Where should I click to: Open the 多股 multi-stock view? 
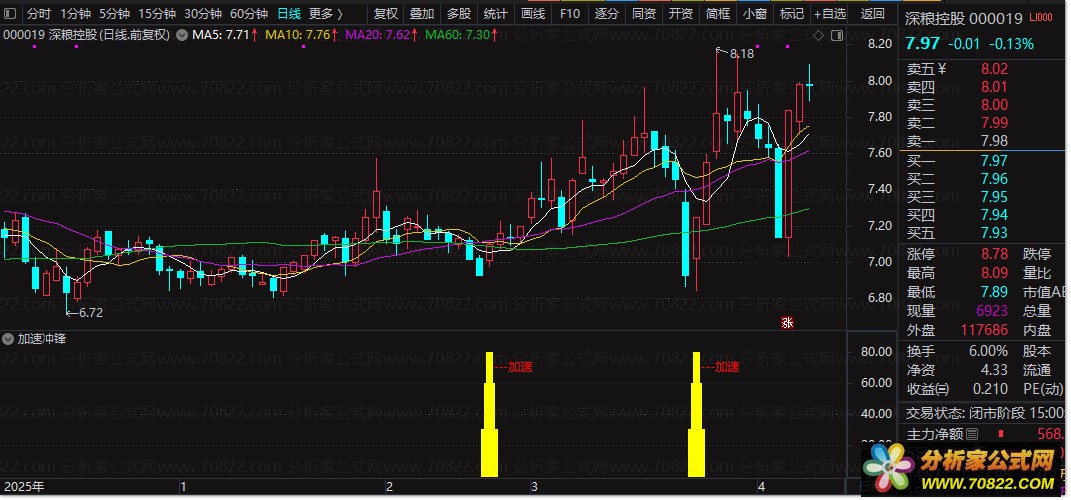tap(459, 13)
